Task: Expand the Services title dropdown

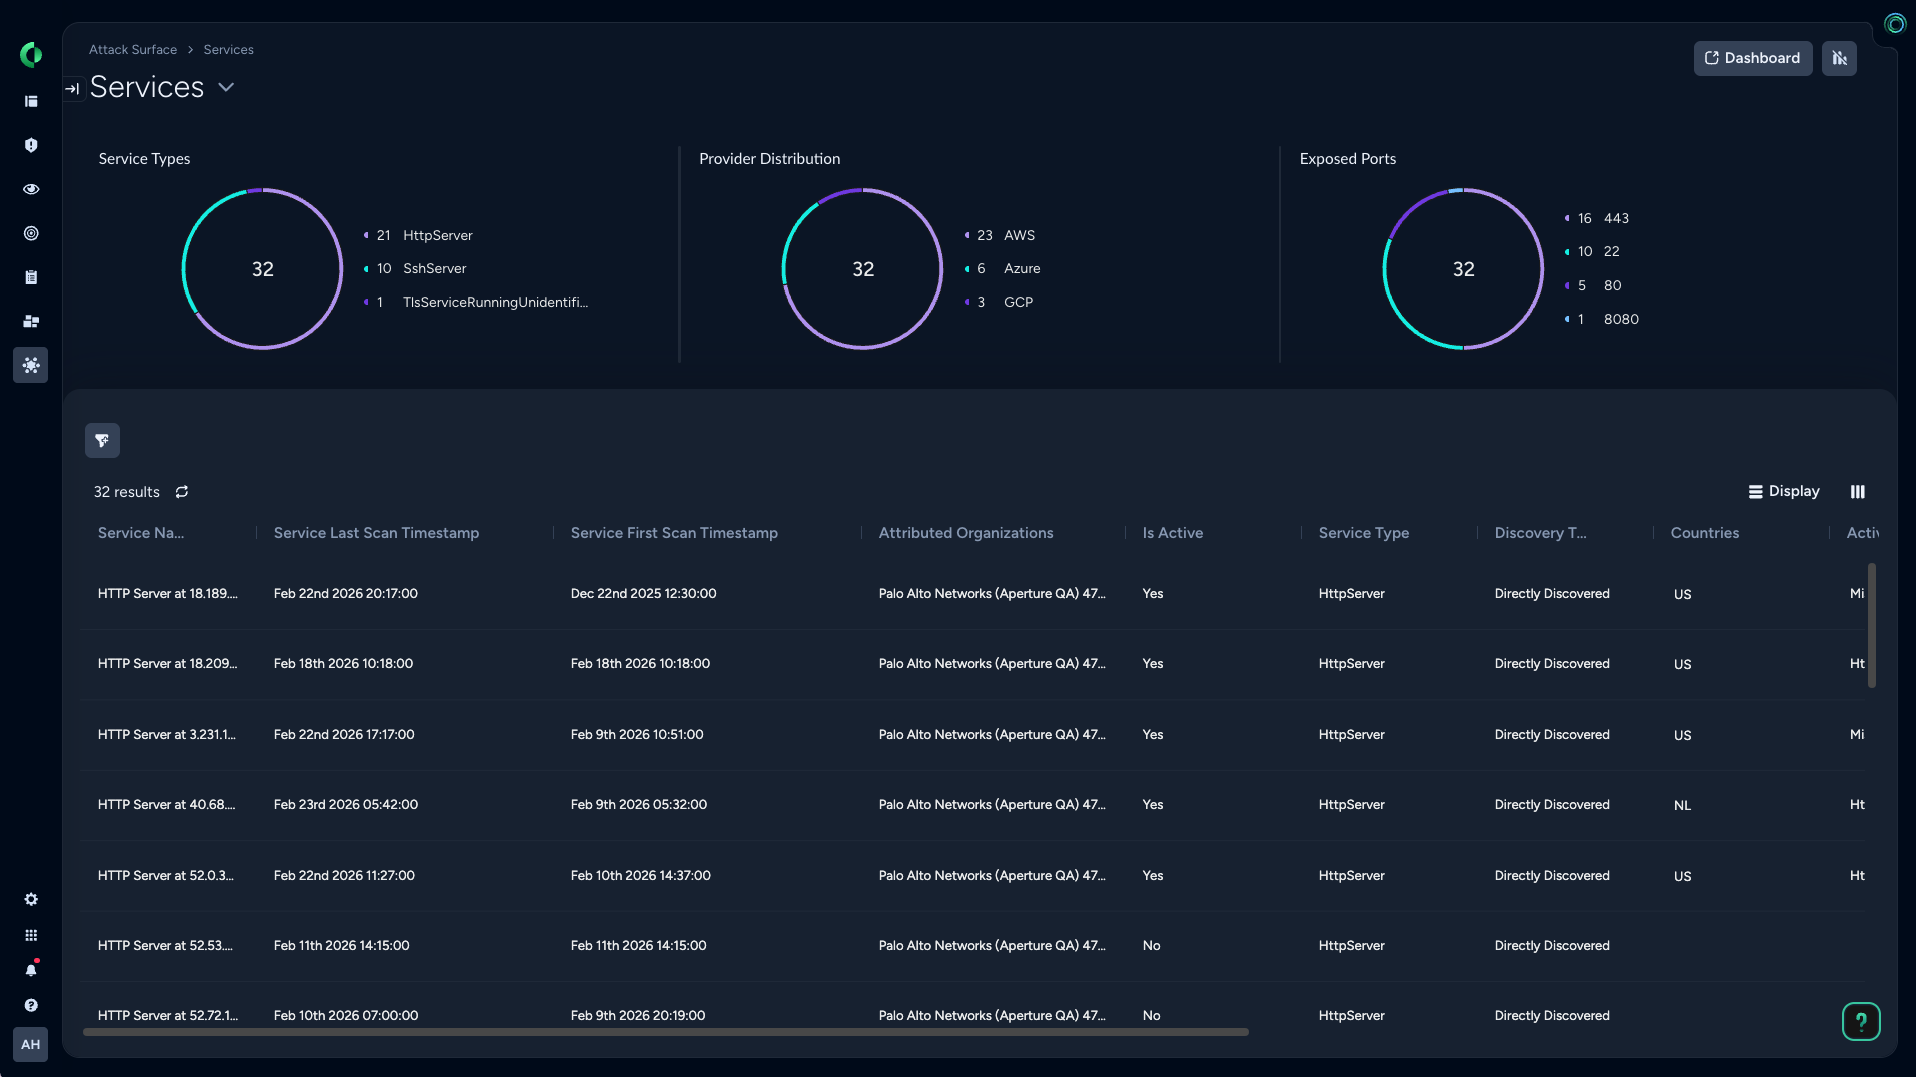Action: click(227, 88)
